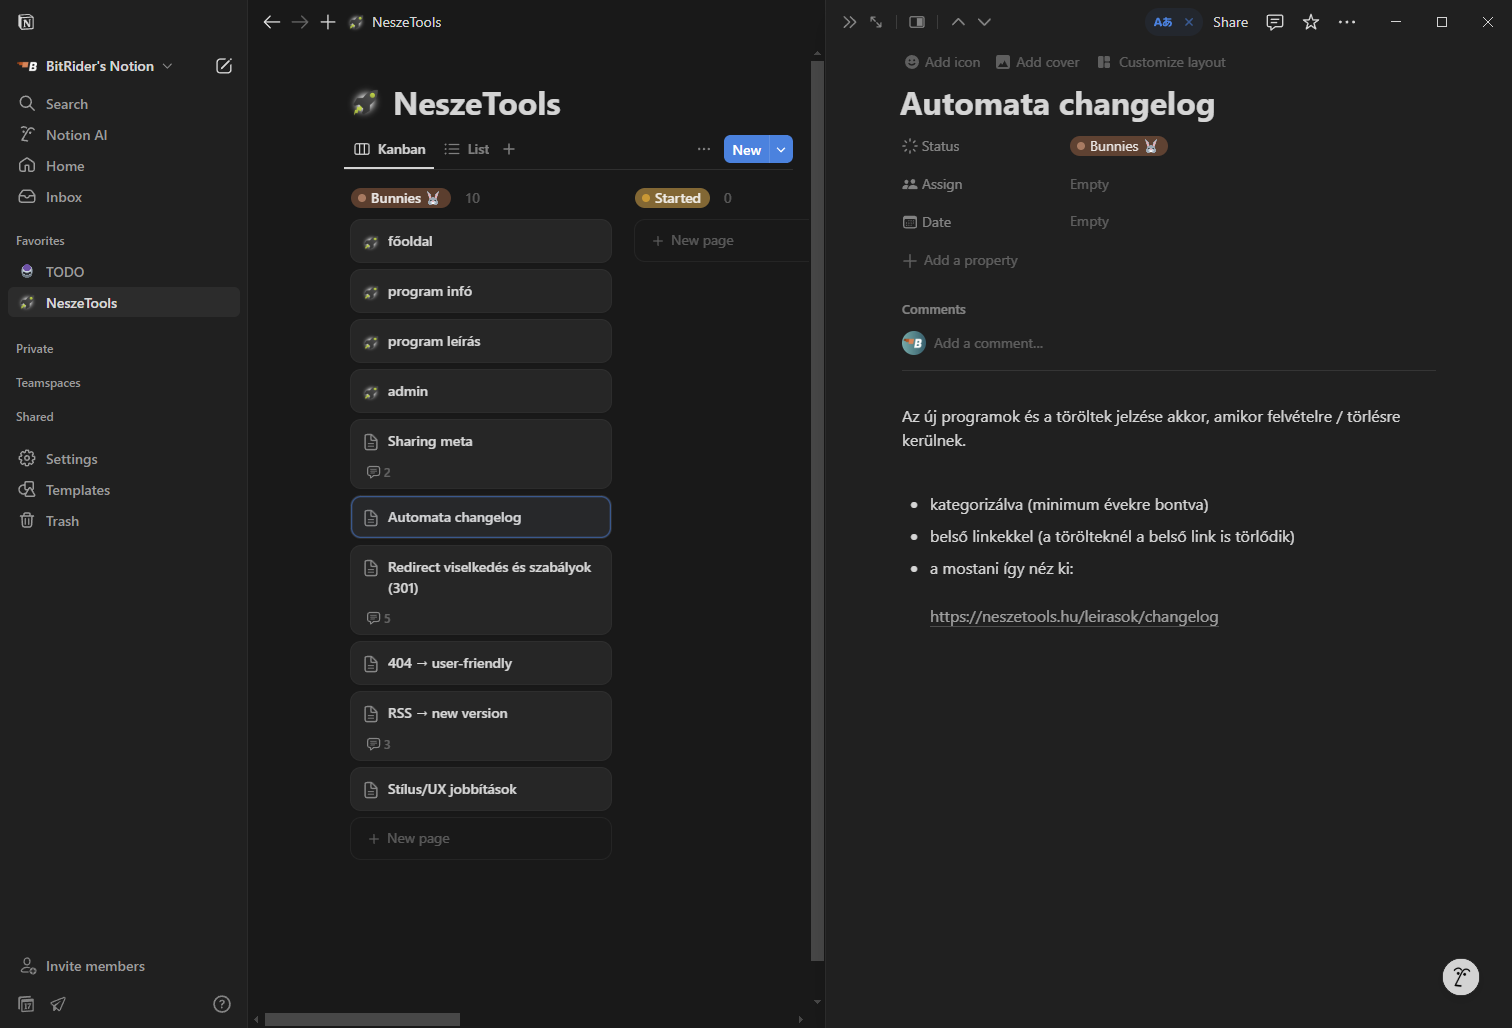Screen dimensions: 1512x1028
Task: Open the page in full view with expand arrows
Action: point(876,22)
